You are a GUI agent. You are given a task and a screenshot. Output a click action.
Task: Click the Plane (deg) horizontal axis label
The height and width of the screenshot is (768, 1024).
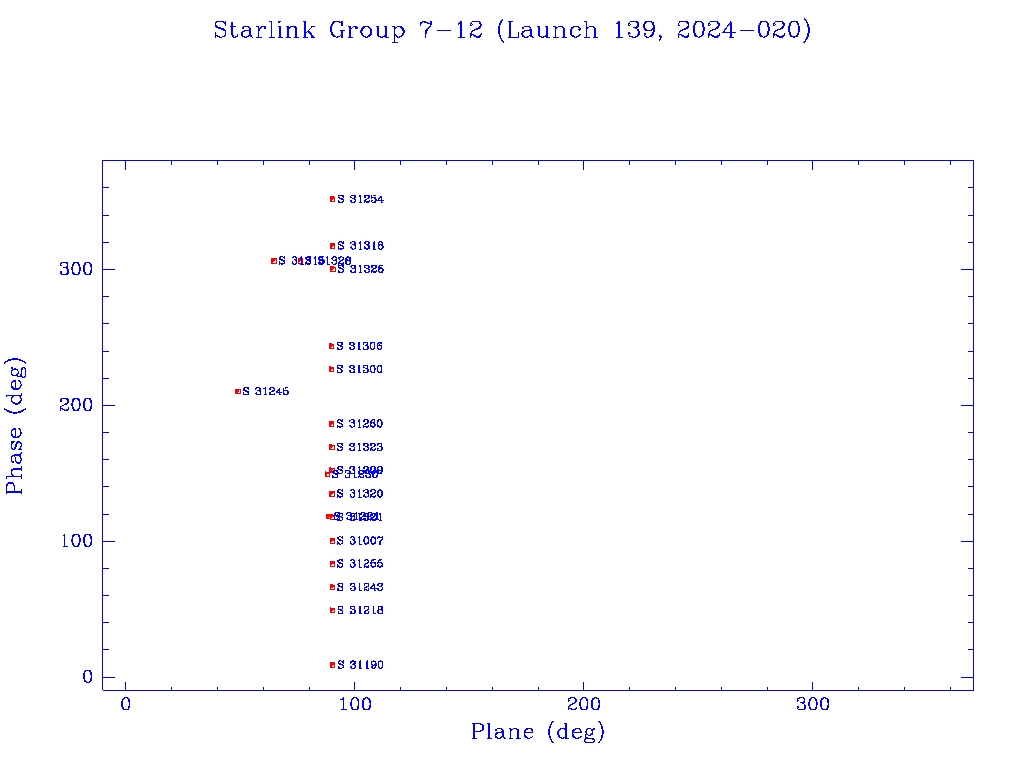pyautogui.click(x=538, y=731)
